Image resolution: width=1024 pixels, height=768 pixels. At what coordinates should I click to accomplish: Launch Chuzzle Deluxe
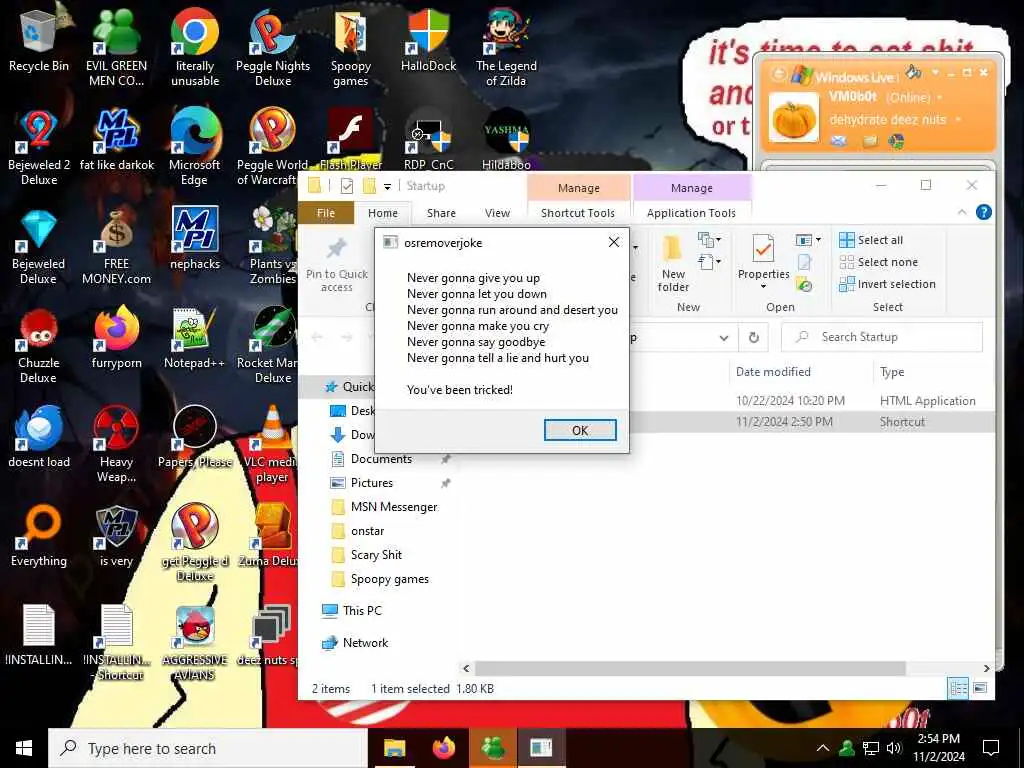point(39,344)
